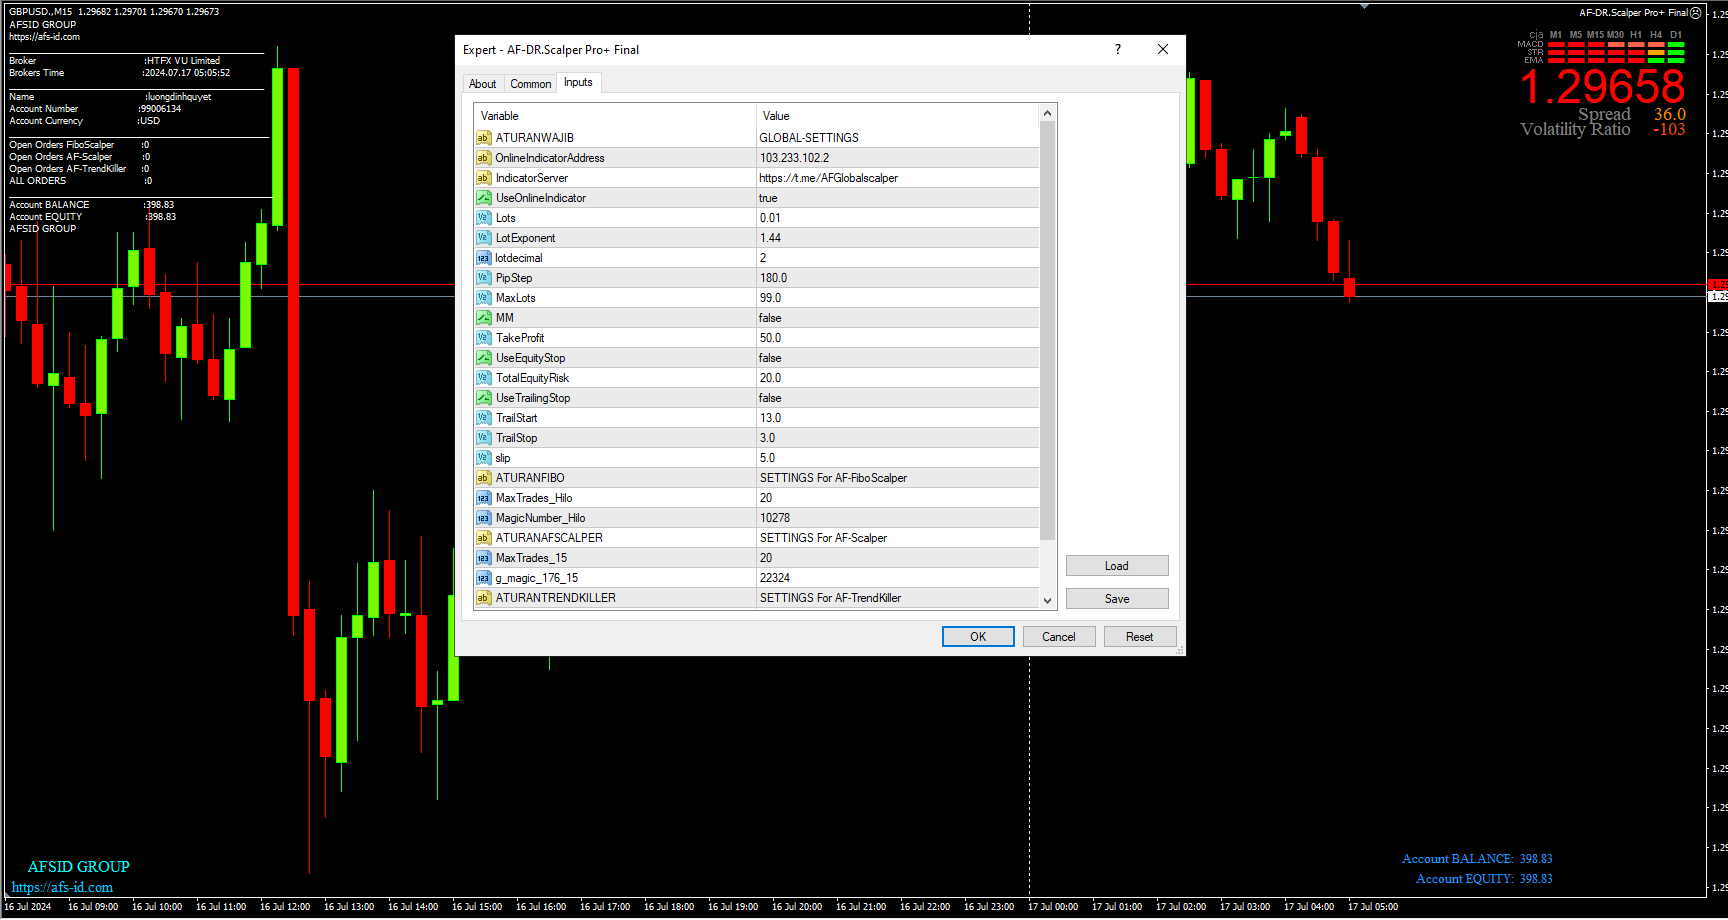This screenshot has height=920, width=1728.
Task: Click the scrollbar down arrow in inputs list
Action: pos(1048,601)
